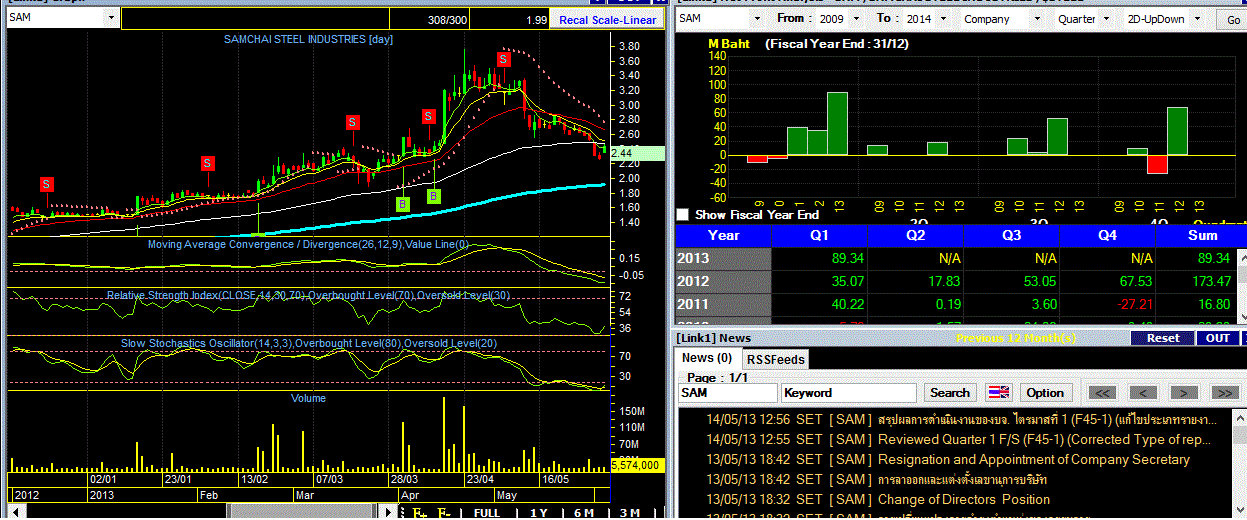The image size is (1247, 520).
Task: Go to last news page with >> button
Action: [x=1225, y=393]
